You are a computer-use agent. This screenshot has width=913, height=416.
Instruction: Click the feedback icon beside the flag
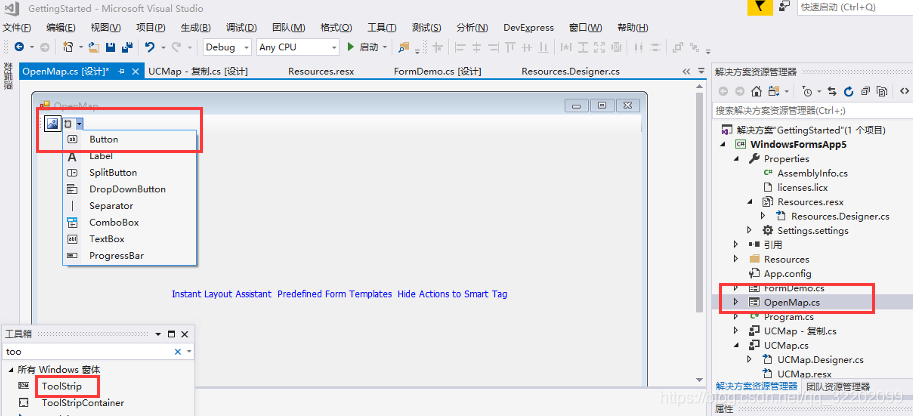point(785,6)
